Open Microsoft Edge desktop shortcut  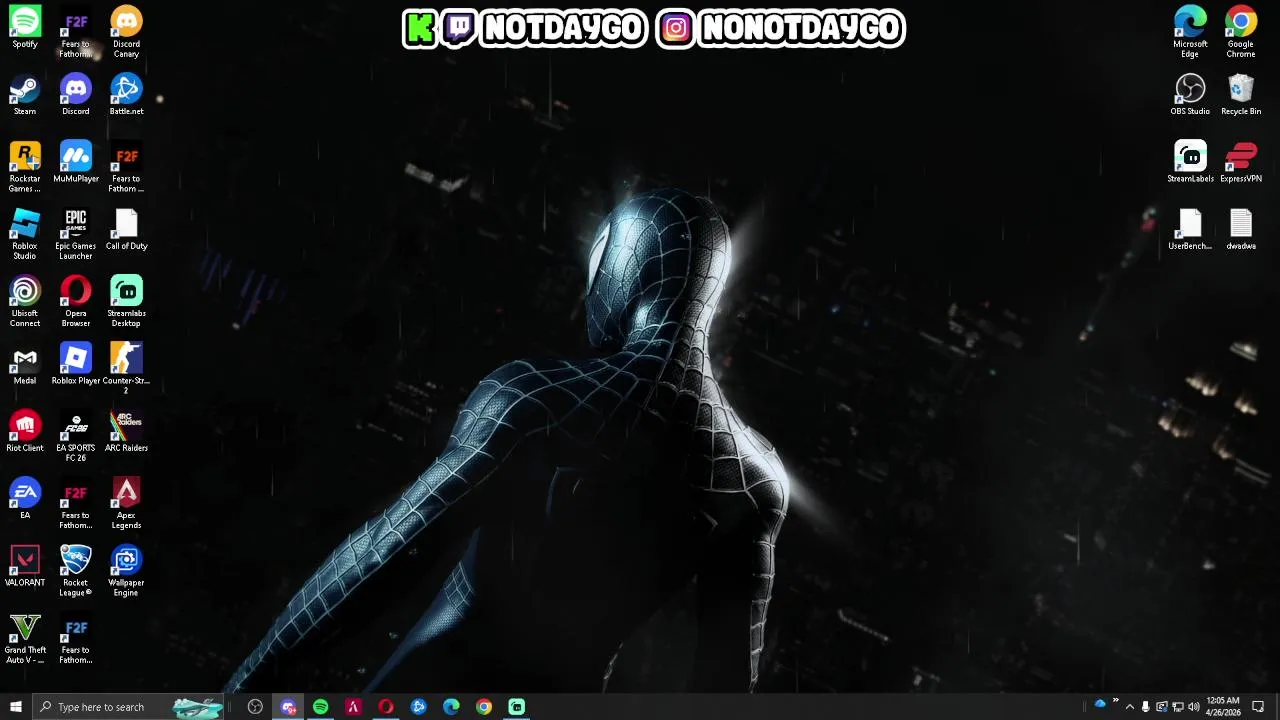(x=1190, y=32)
